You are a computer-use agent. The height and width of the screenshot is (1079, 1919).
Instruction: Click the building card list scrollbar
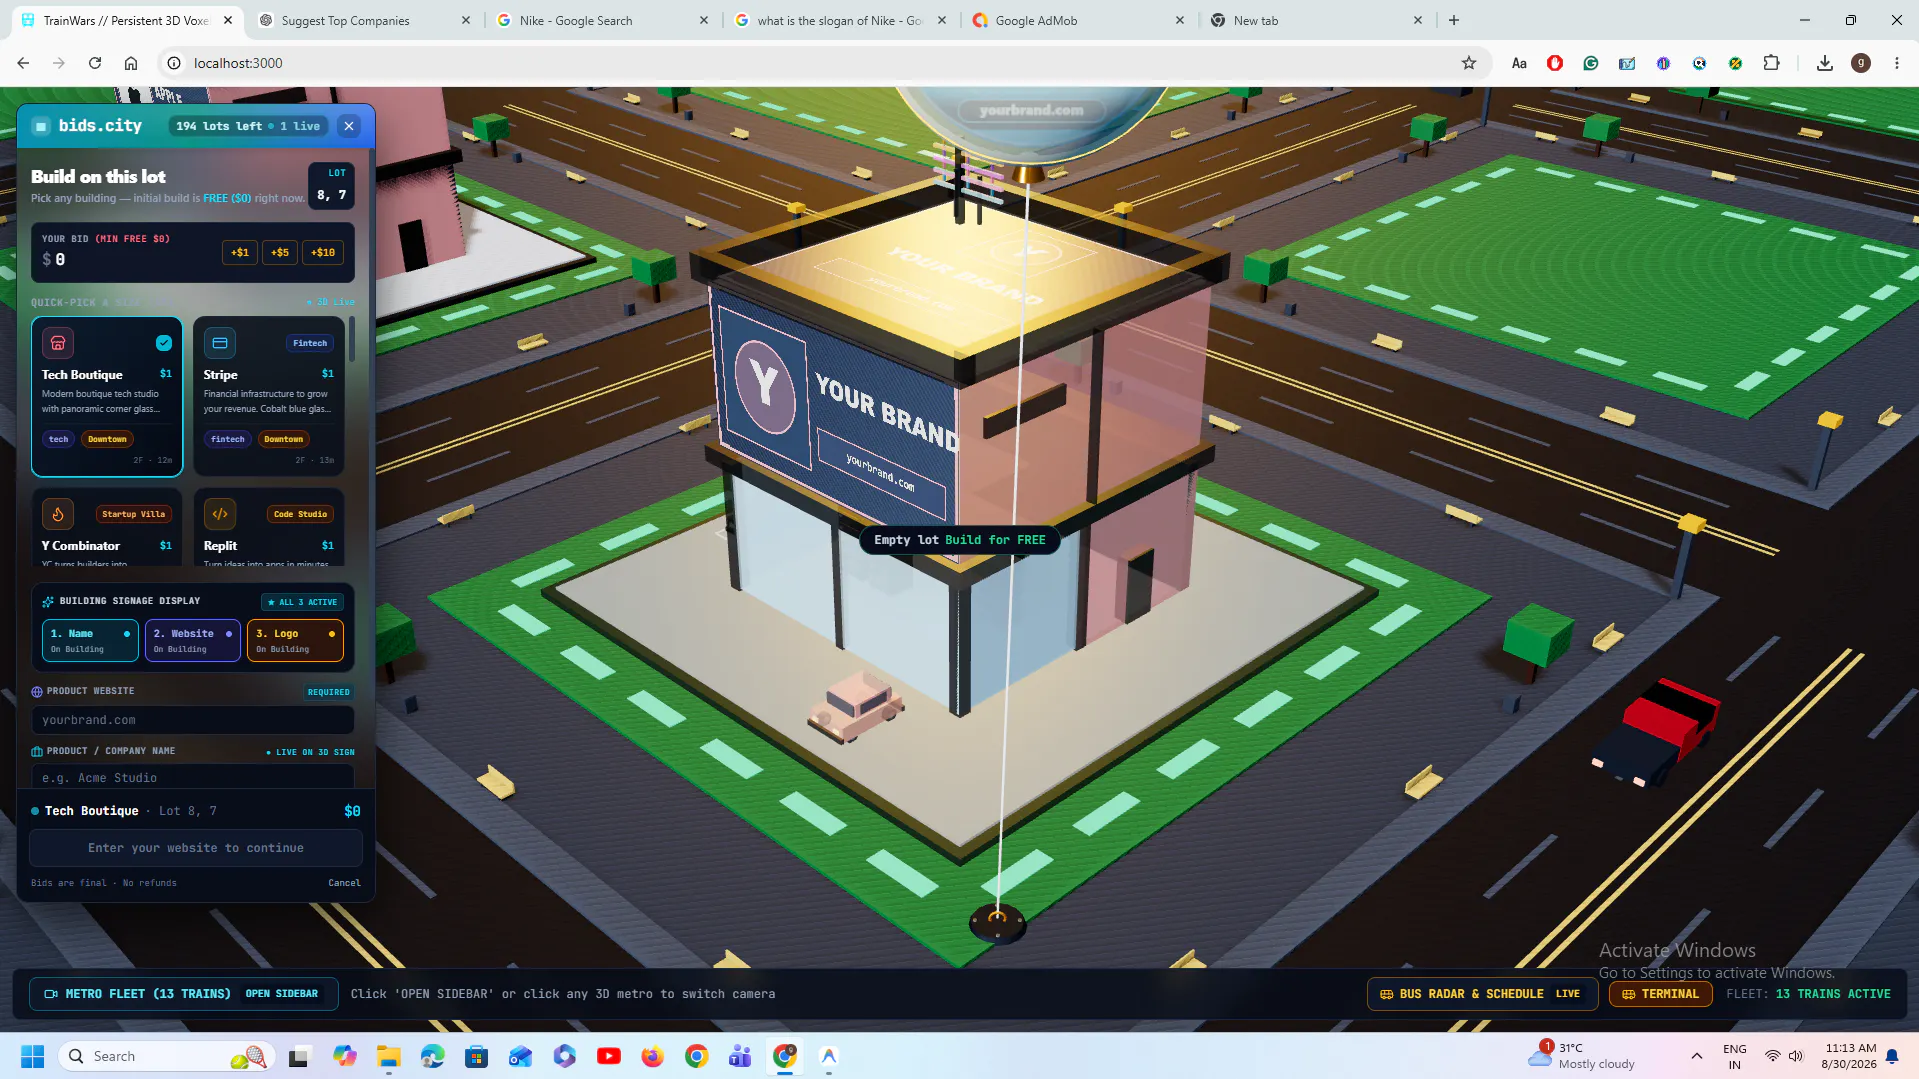pos(351,340)
